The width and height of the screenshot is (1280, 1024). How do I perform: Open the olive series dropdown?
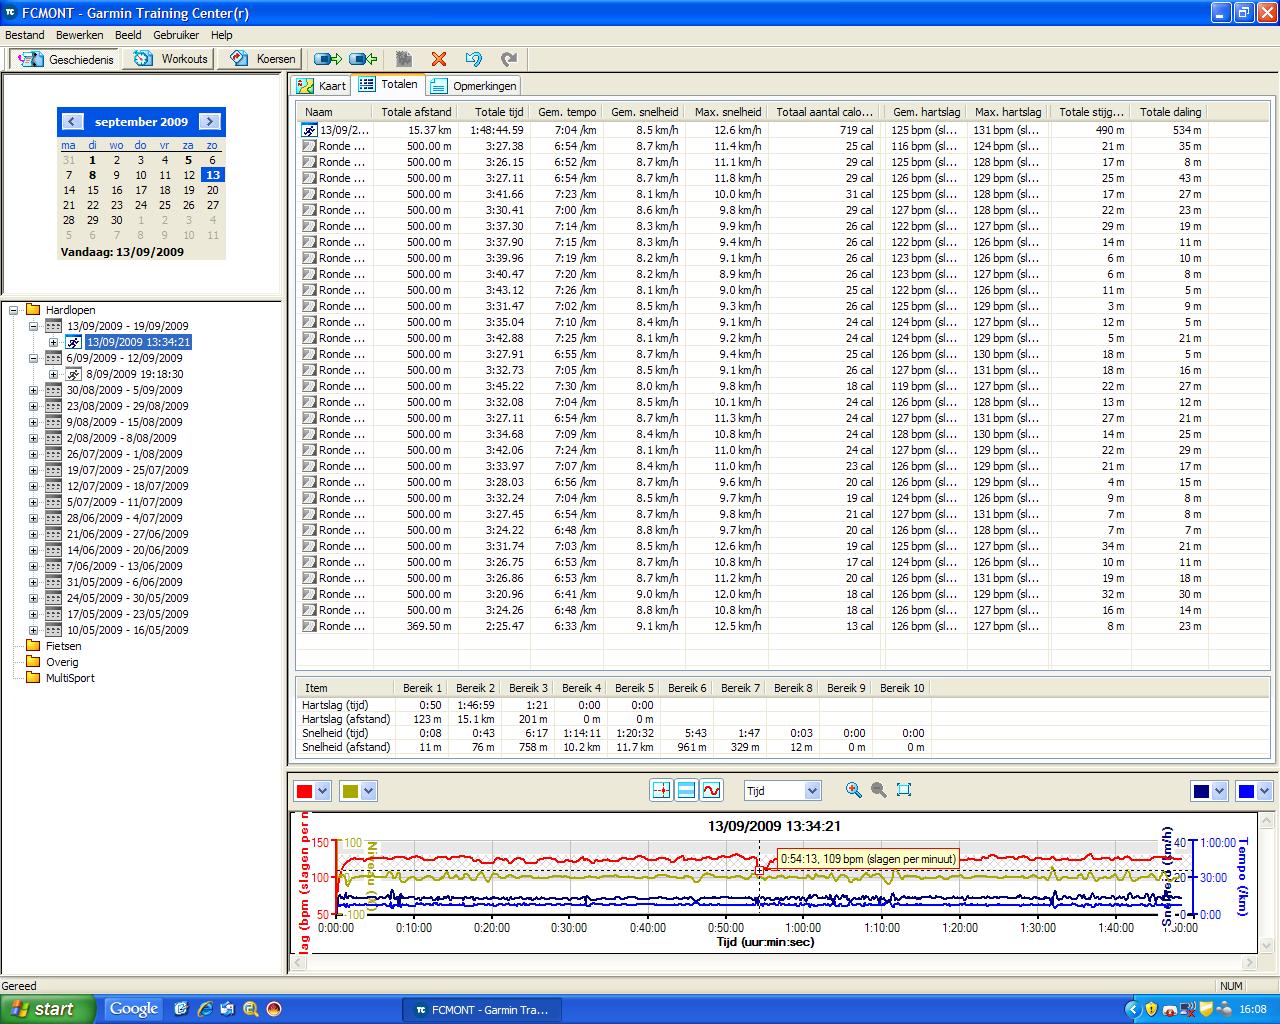(x=369, y=791)
